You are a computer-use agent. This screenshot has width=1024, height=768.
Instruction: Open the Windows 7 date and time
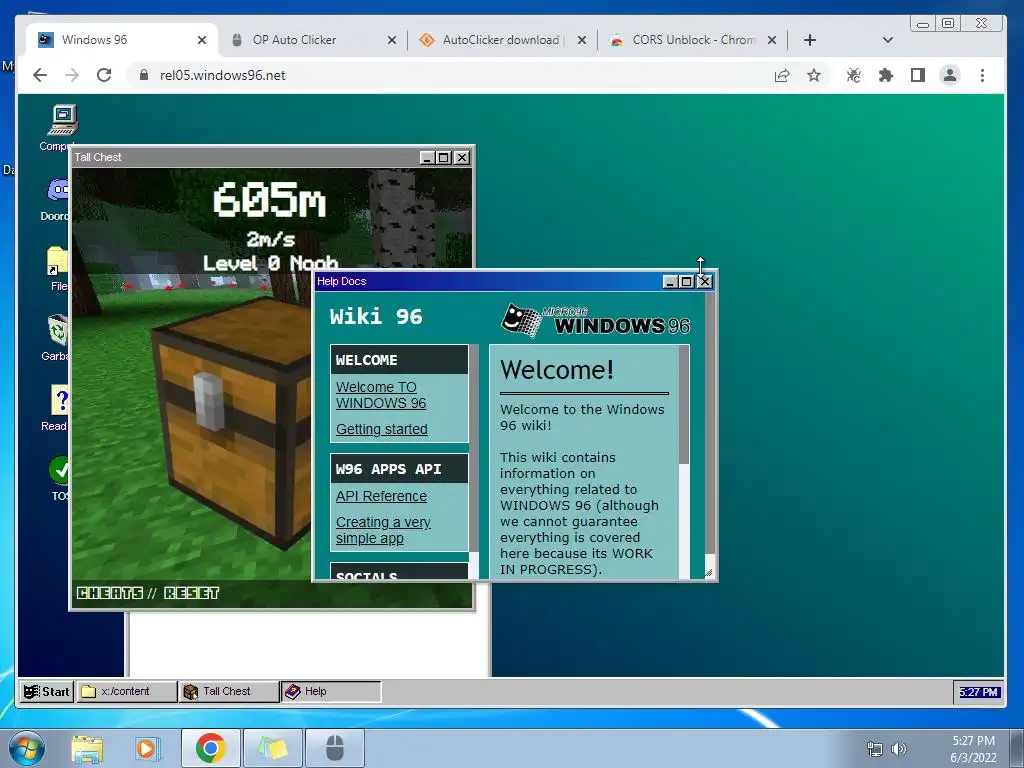click(x=973, y=749)
